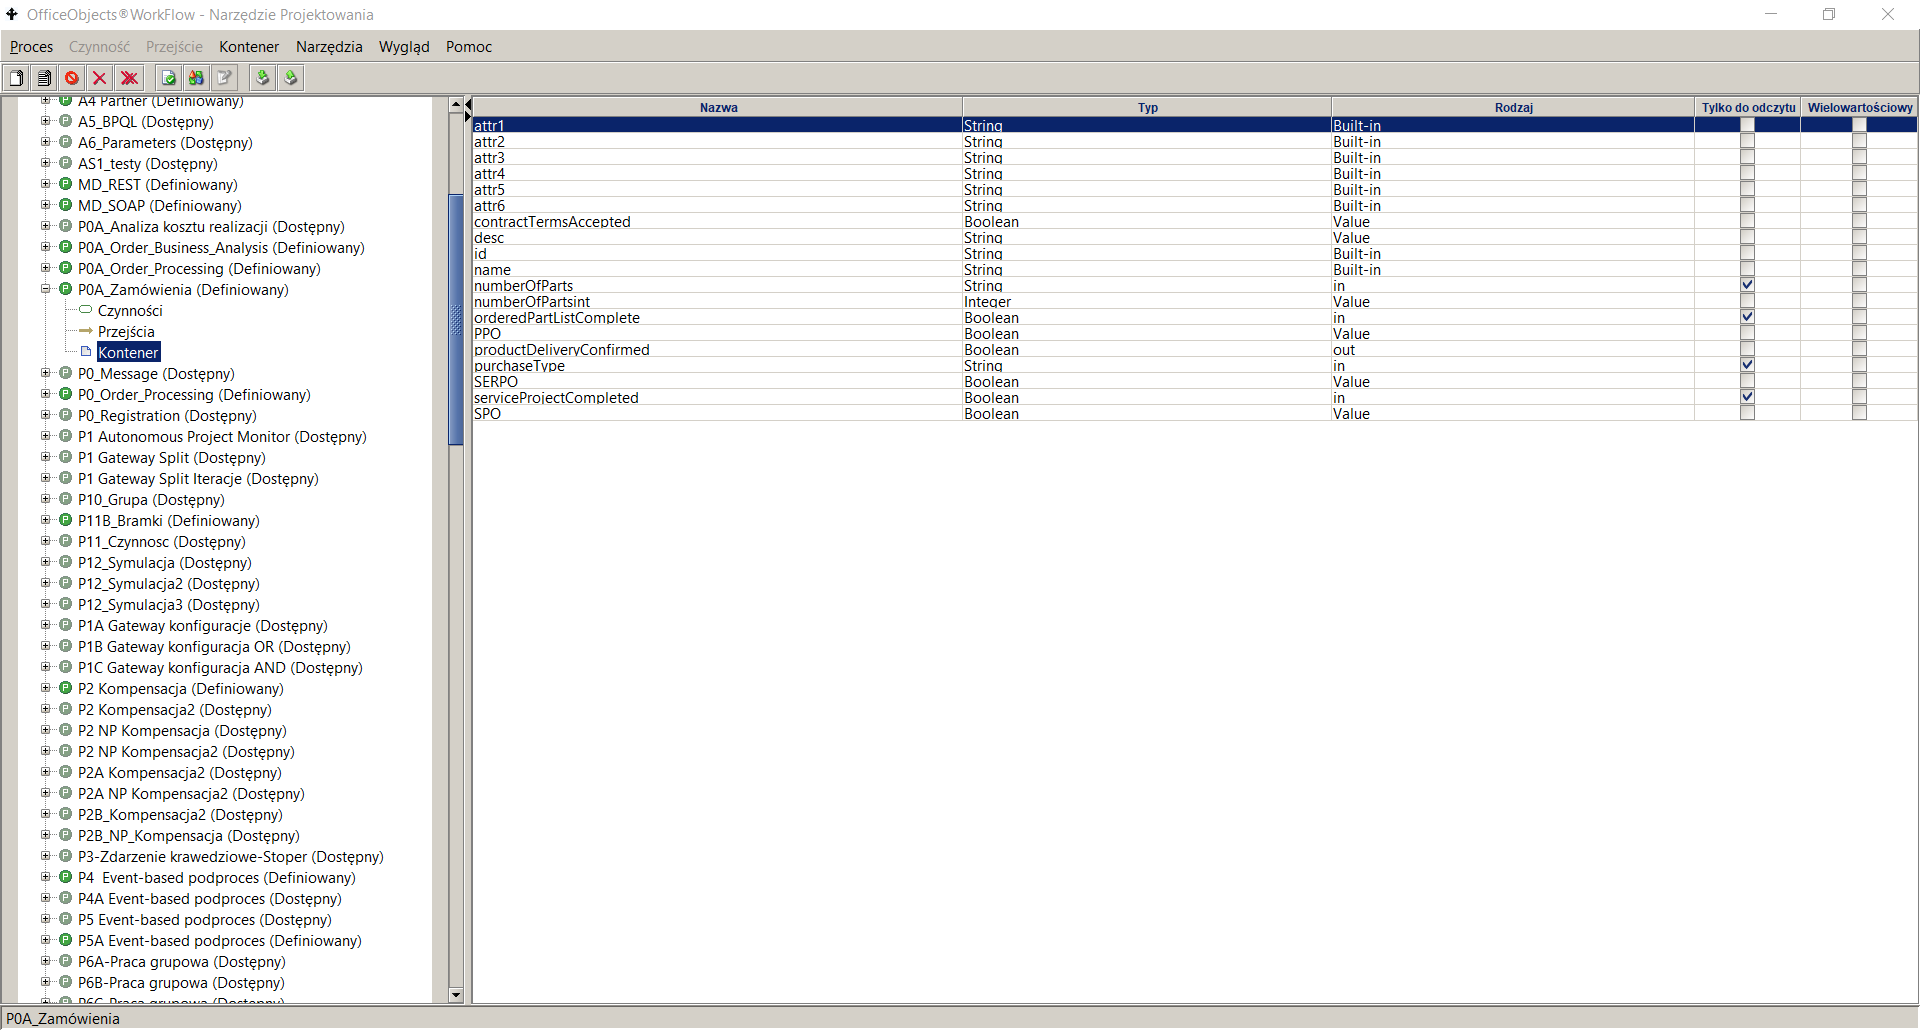Open the process list icon
This screenshot has height=1030, width=1920.
pyautogui.click(x=44, y=77)
